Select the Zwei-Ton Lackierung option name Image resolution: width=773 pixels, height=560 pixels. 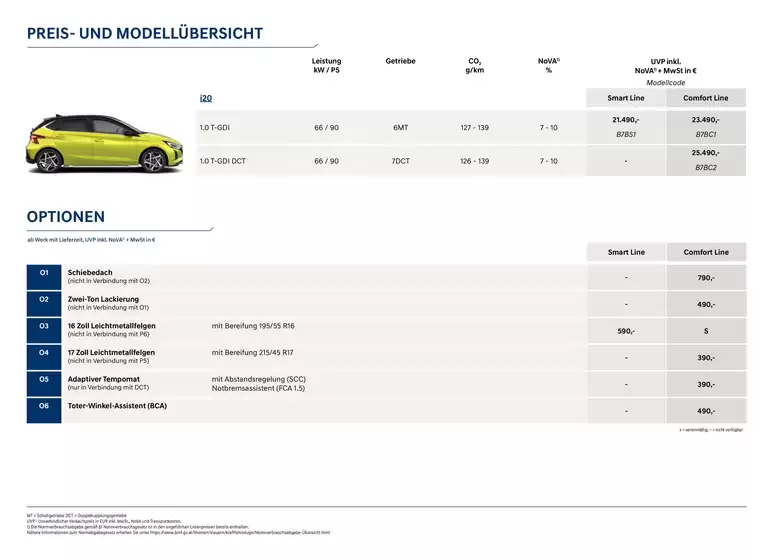(x=103, y=299)
